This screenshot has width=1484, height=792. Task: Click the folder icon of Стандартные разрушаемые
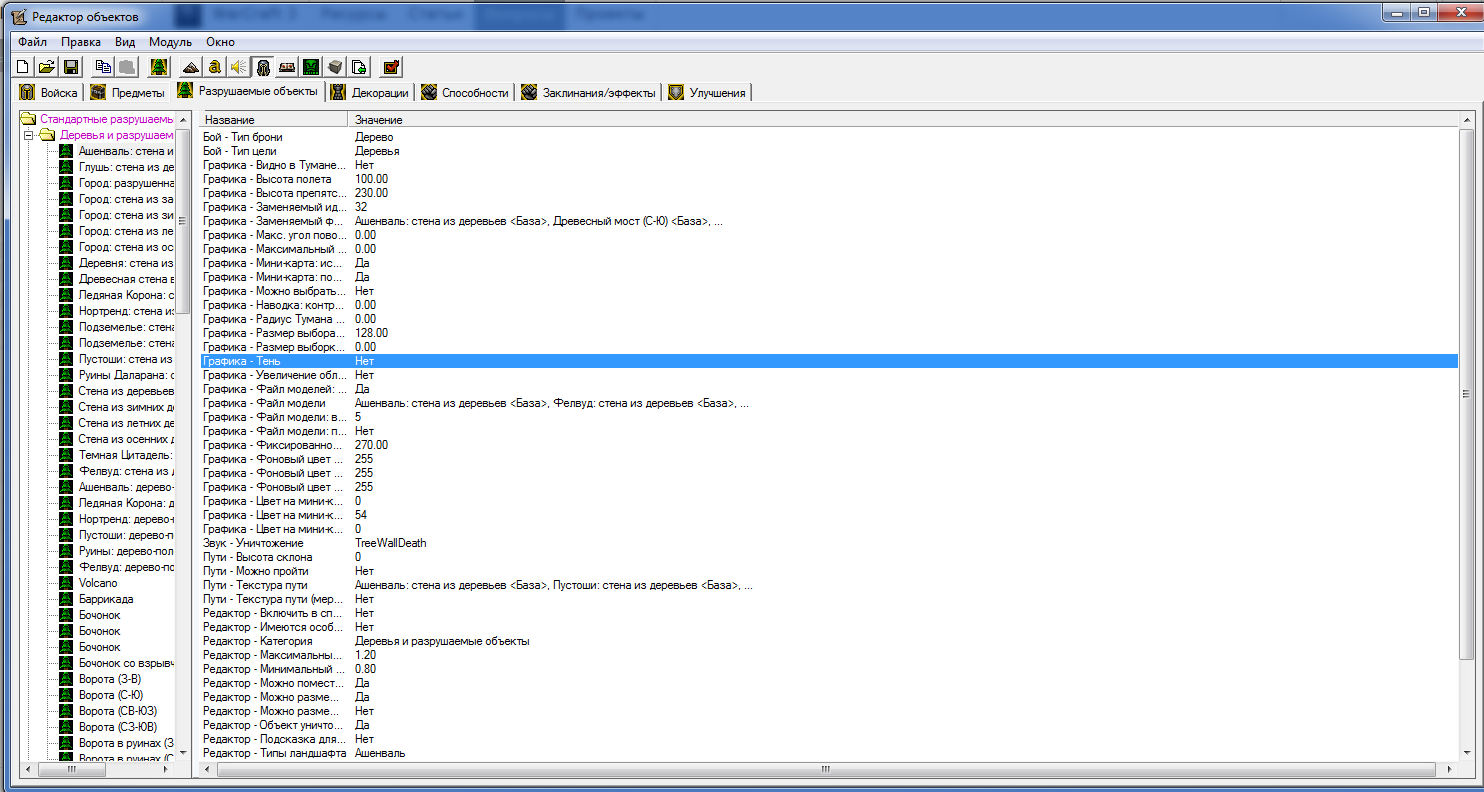pyautogui.click(x=28, y=119)
